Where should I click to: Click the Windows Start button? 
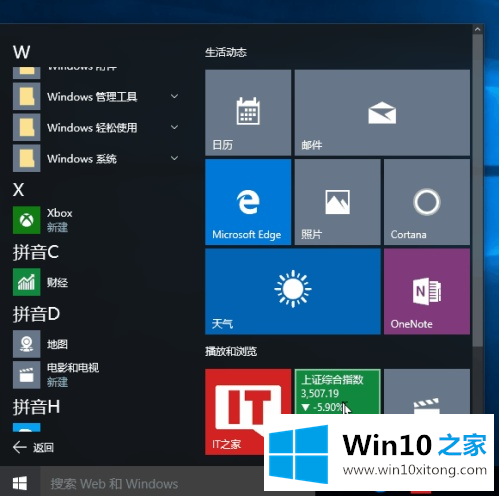click(20, 483)
